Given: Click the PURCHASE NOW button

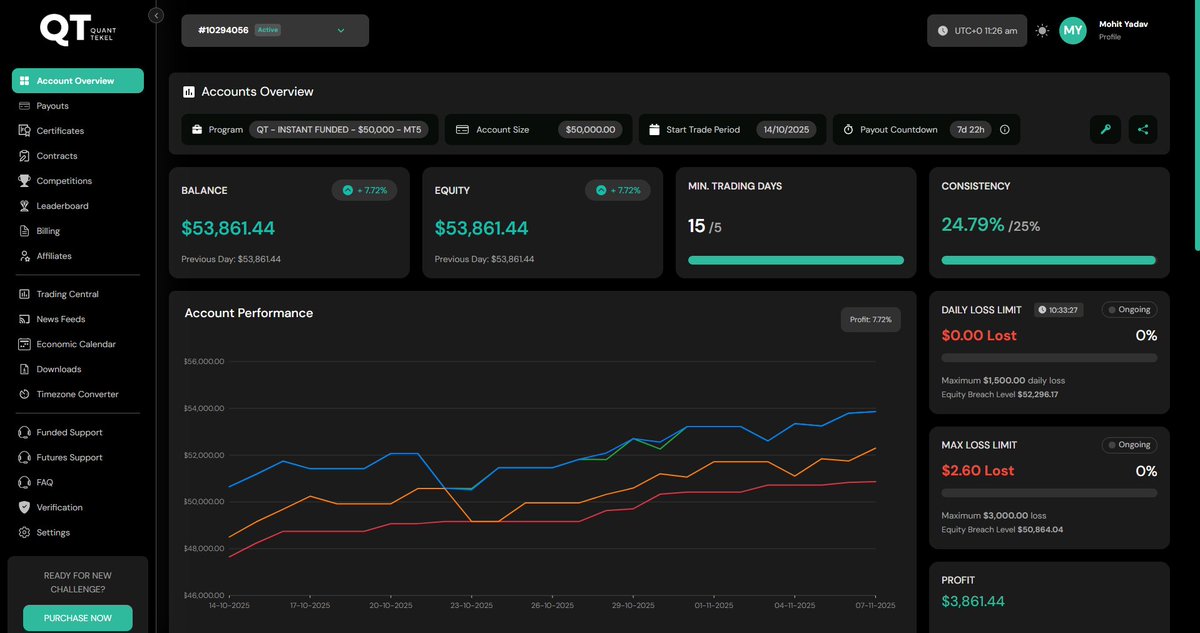Looking at the screenshot, I should [77, 618].
